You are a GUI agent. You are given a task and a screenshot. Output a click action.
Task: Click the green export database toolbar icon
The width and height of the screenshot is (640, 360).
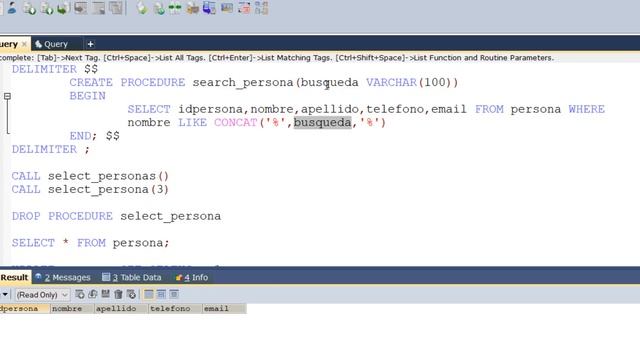(x=63, y=8)
